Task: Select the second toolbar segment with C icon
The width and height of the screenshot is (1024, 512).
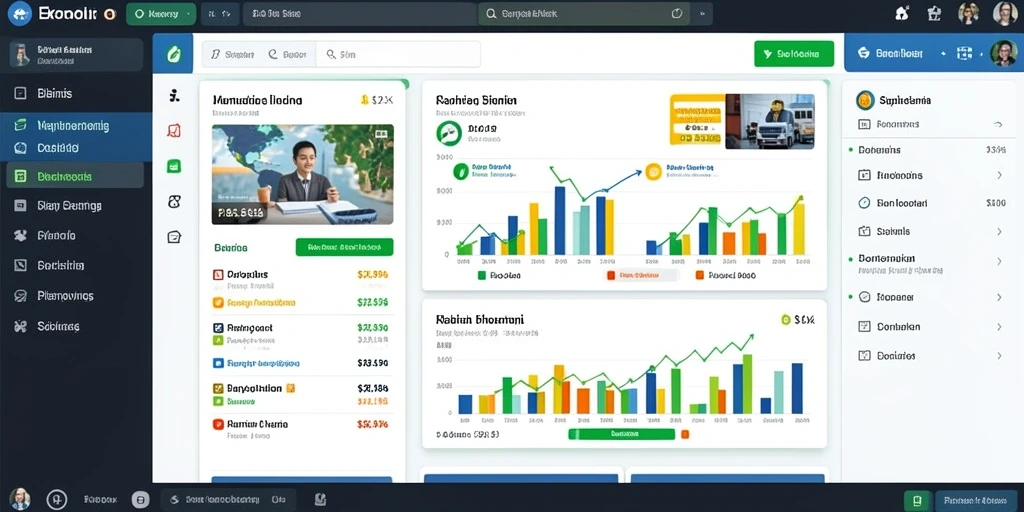Action: (288, 55)
